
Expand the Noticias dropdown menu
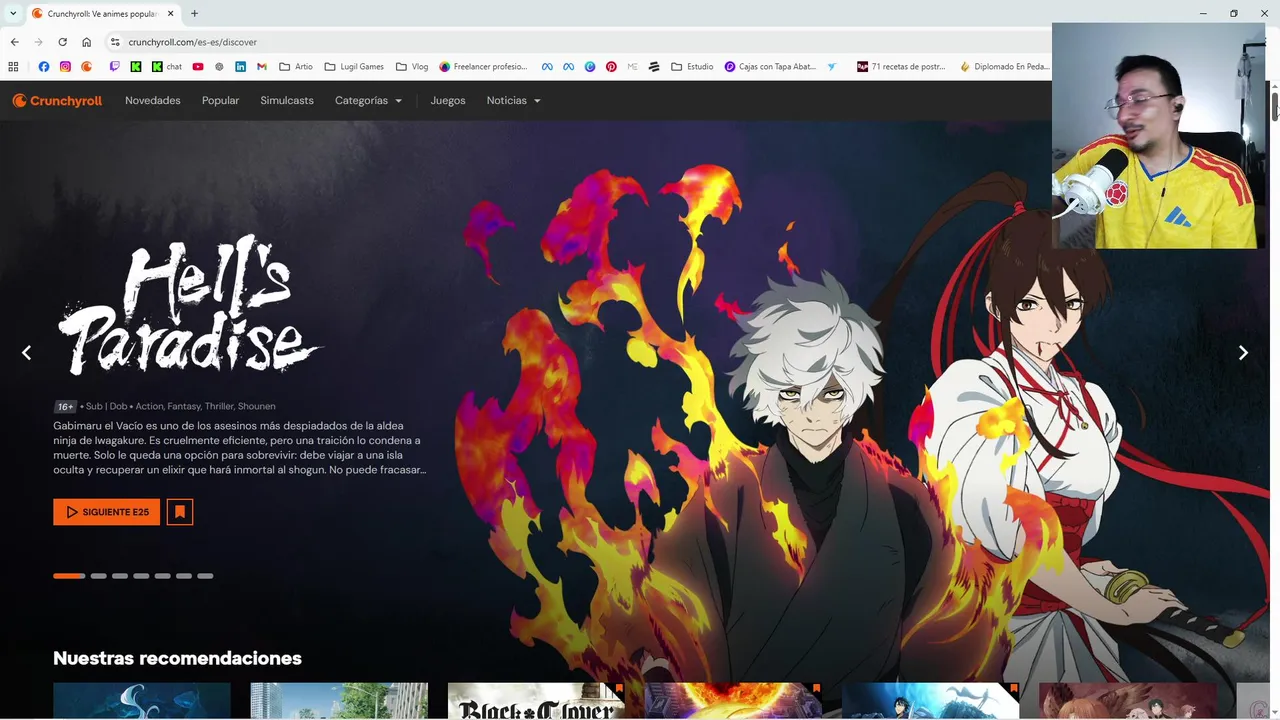(513, 101)
